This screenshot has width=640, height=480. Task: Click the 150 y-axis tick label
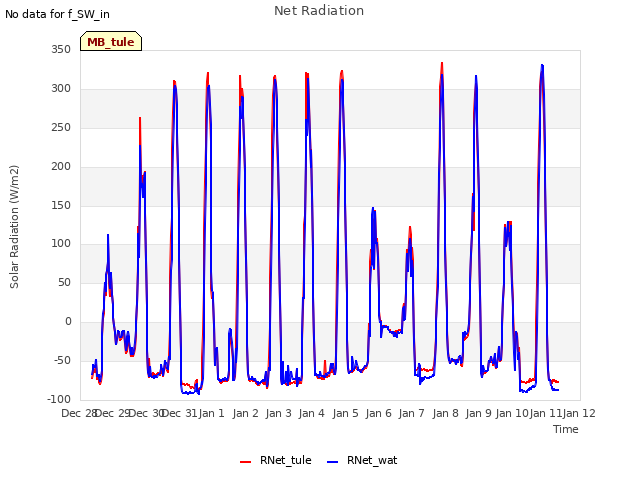(61, 205)
